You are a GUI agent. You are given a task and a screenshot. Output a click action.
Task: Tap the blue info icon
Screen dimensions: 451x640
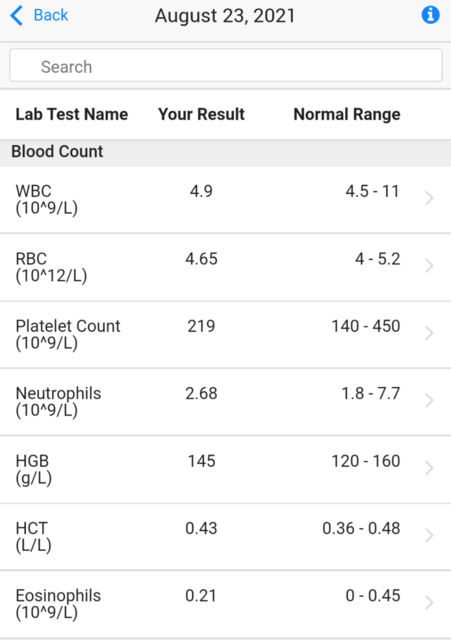click(430, 15)
